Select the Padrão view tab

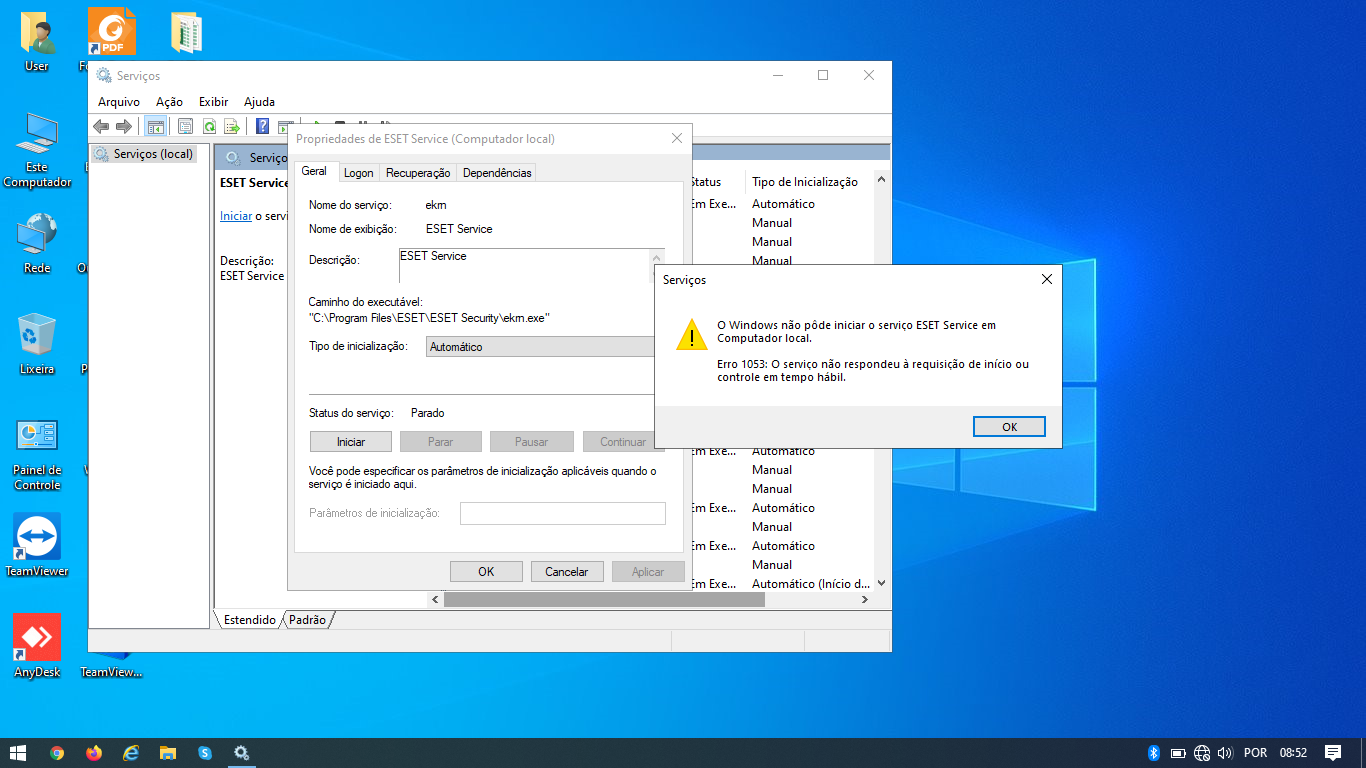[307, 620]
